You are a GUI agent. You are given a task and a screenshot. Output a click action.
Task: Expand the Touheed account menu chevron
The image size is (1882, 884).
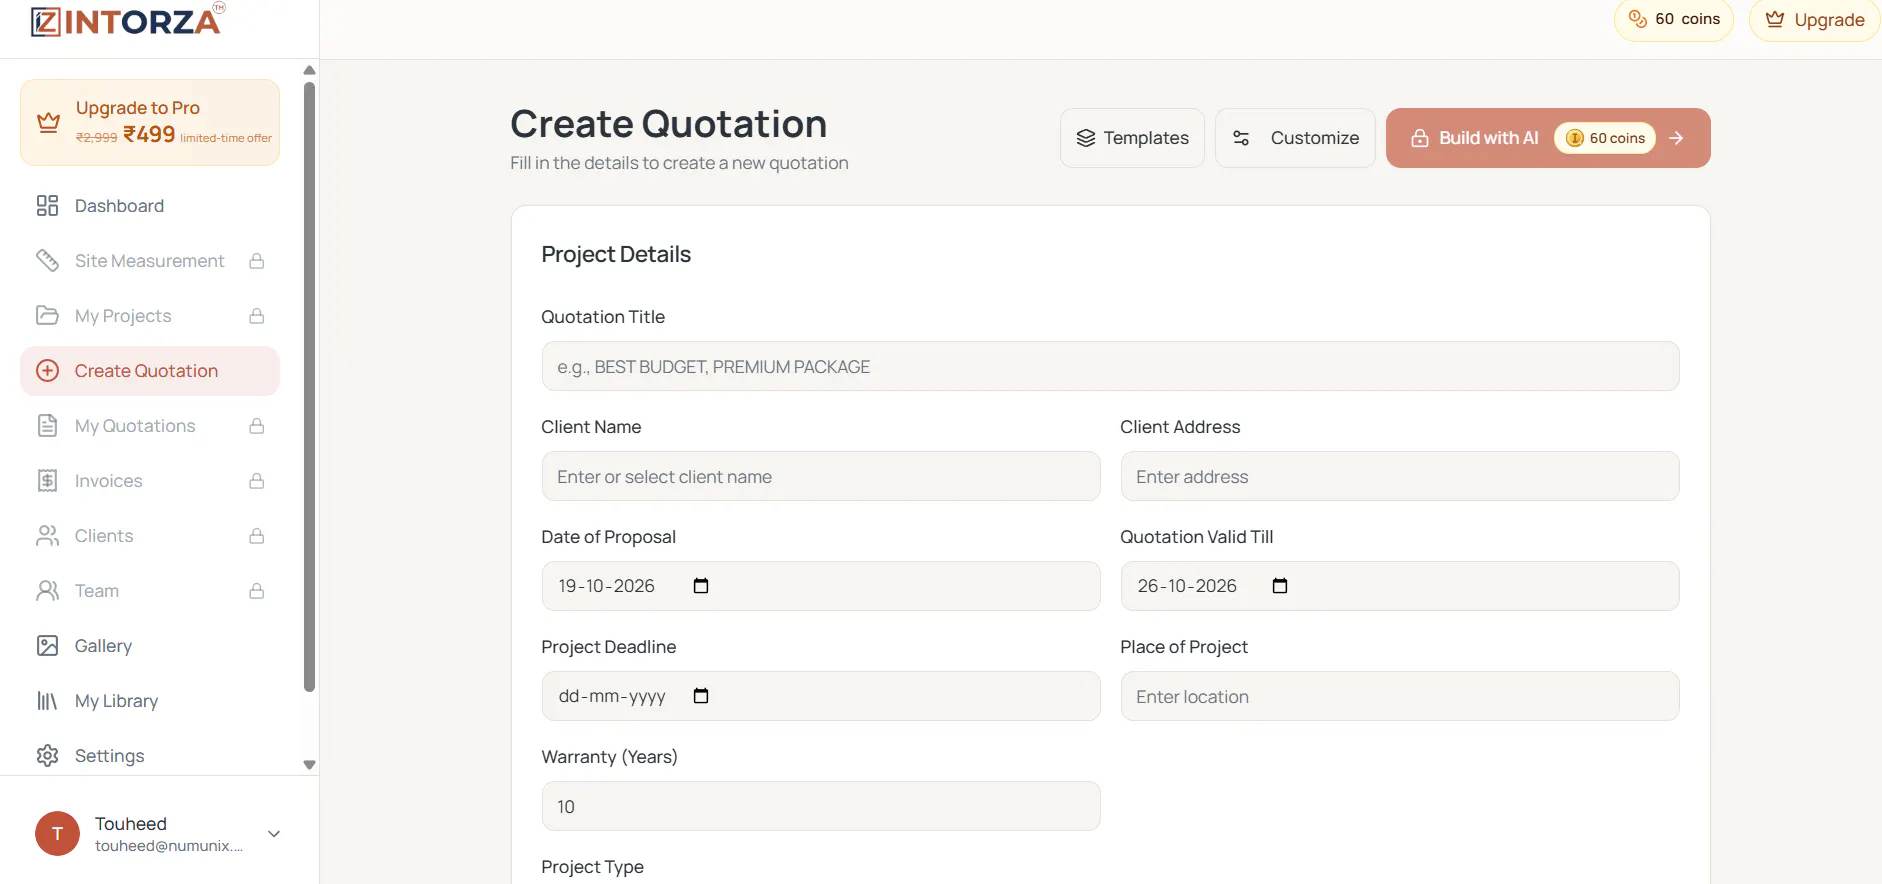pyautogui.click(x=274, y=834)
